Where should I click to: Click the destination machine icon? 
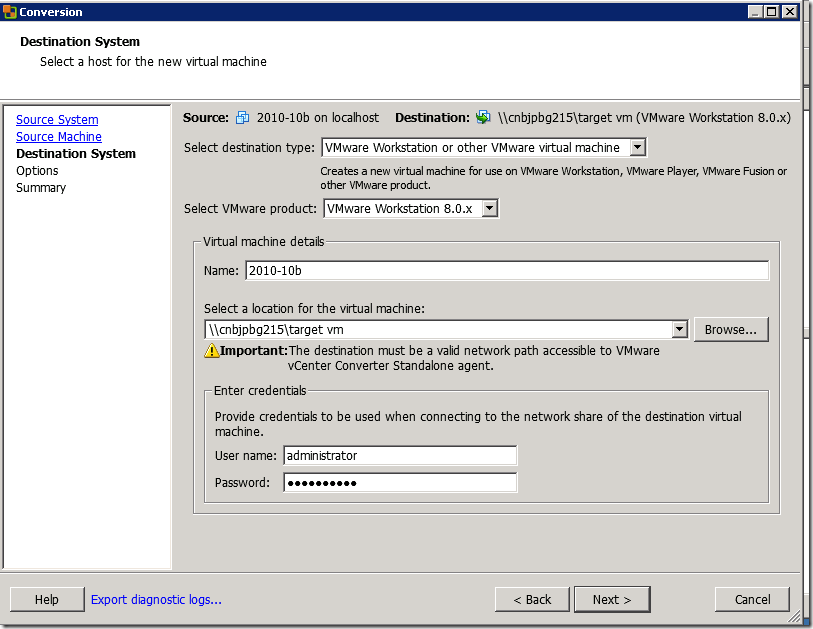pos(484,118)
